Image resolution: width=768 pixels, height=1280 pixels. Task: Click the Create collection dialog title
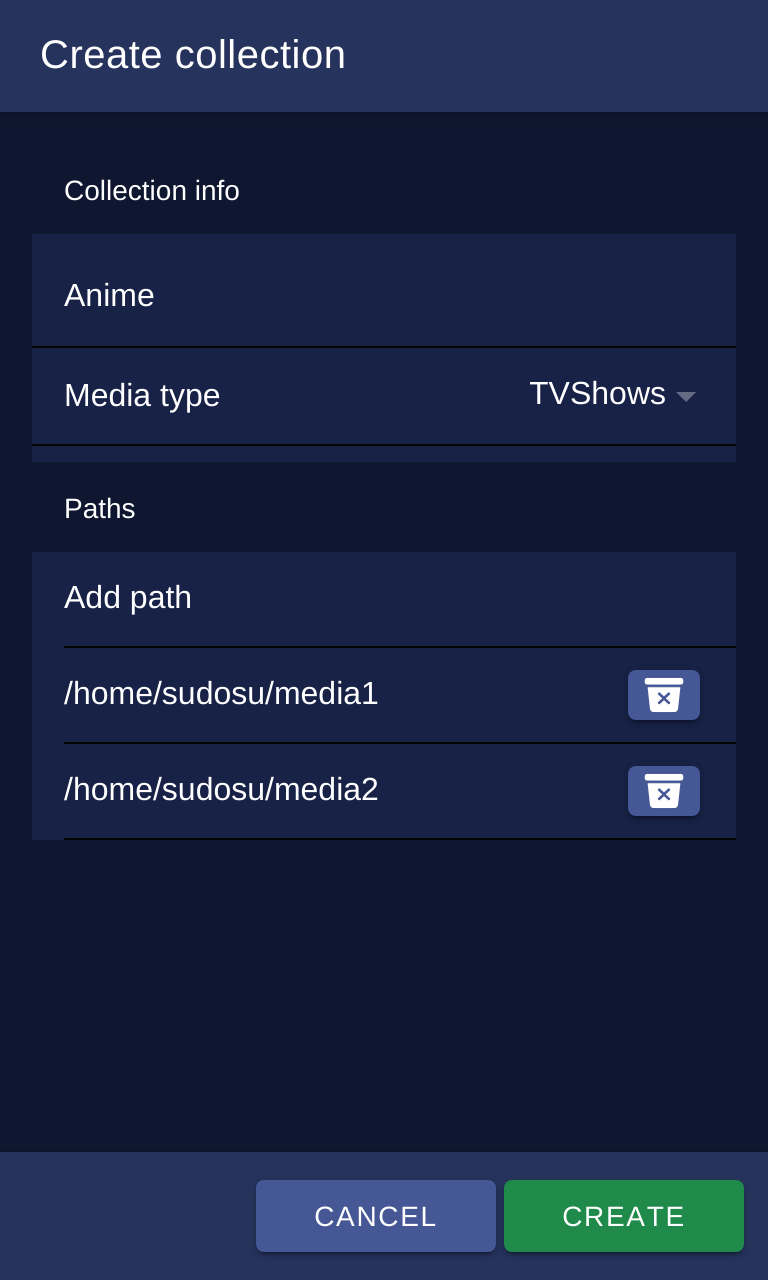tap(193, 55)
